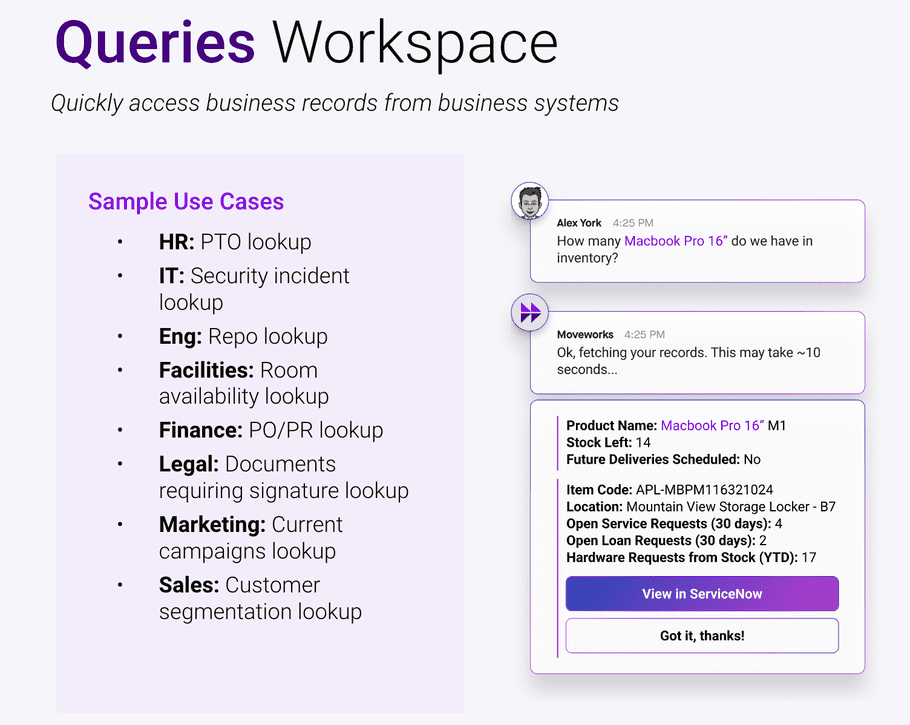The image size is (910, 725).
Task: Click 'Legal: Documents requiring signature lookup'
Action: click(x=284, y=477)
